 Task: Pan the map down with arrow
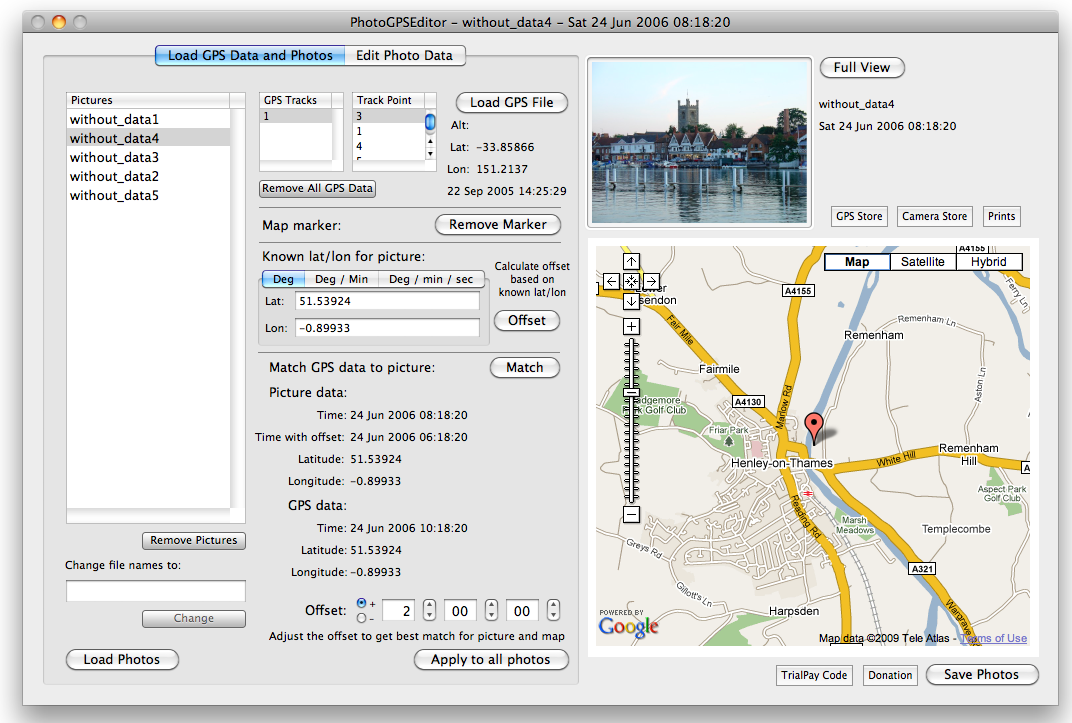pos(631,301)
